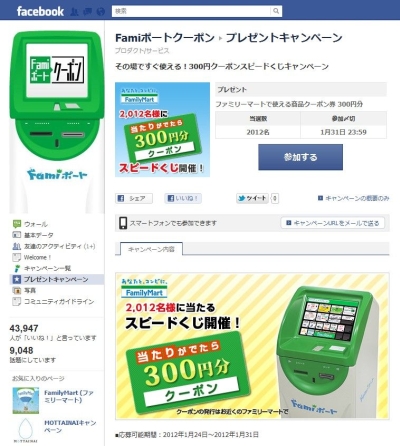This screenshot has height=446, width=400.
Task: Click the シェア button
Action: click(x=134, y=198)
